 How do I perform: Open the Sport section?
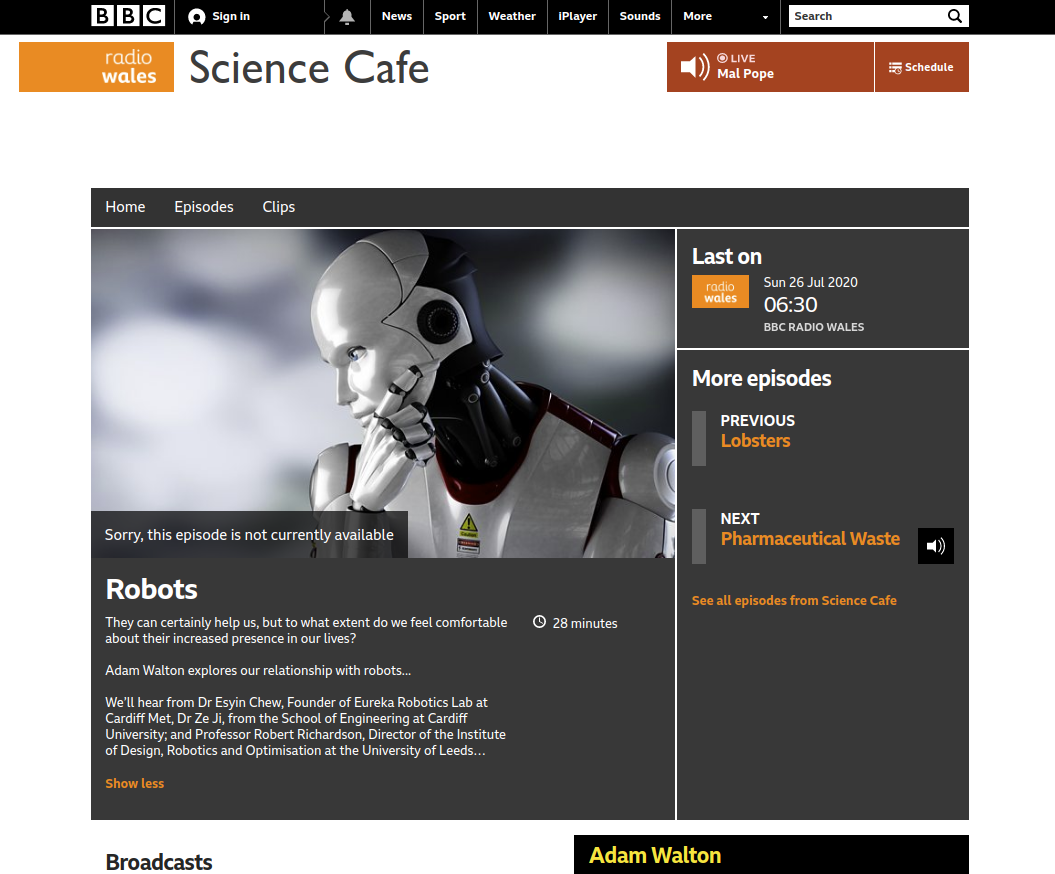[x=450, y=16]
